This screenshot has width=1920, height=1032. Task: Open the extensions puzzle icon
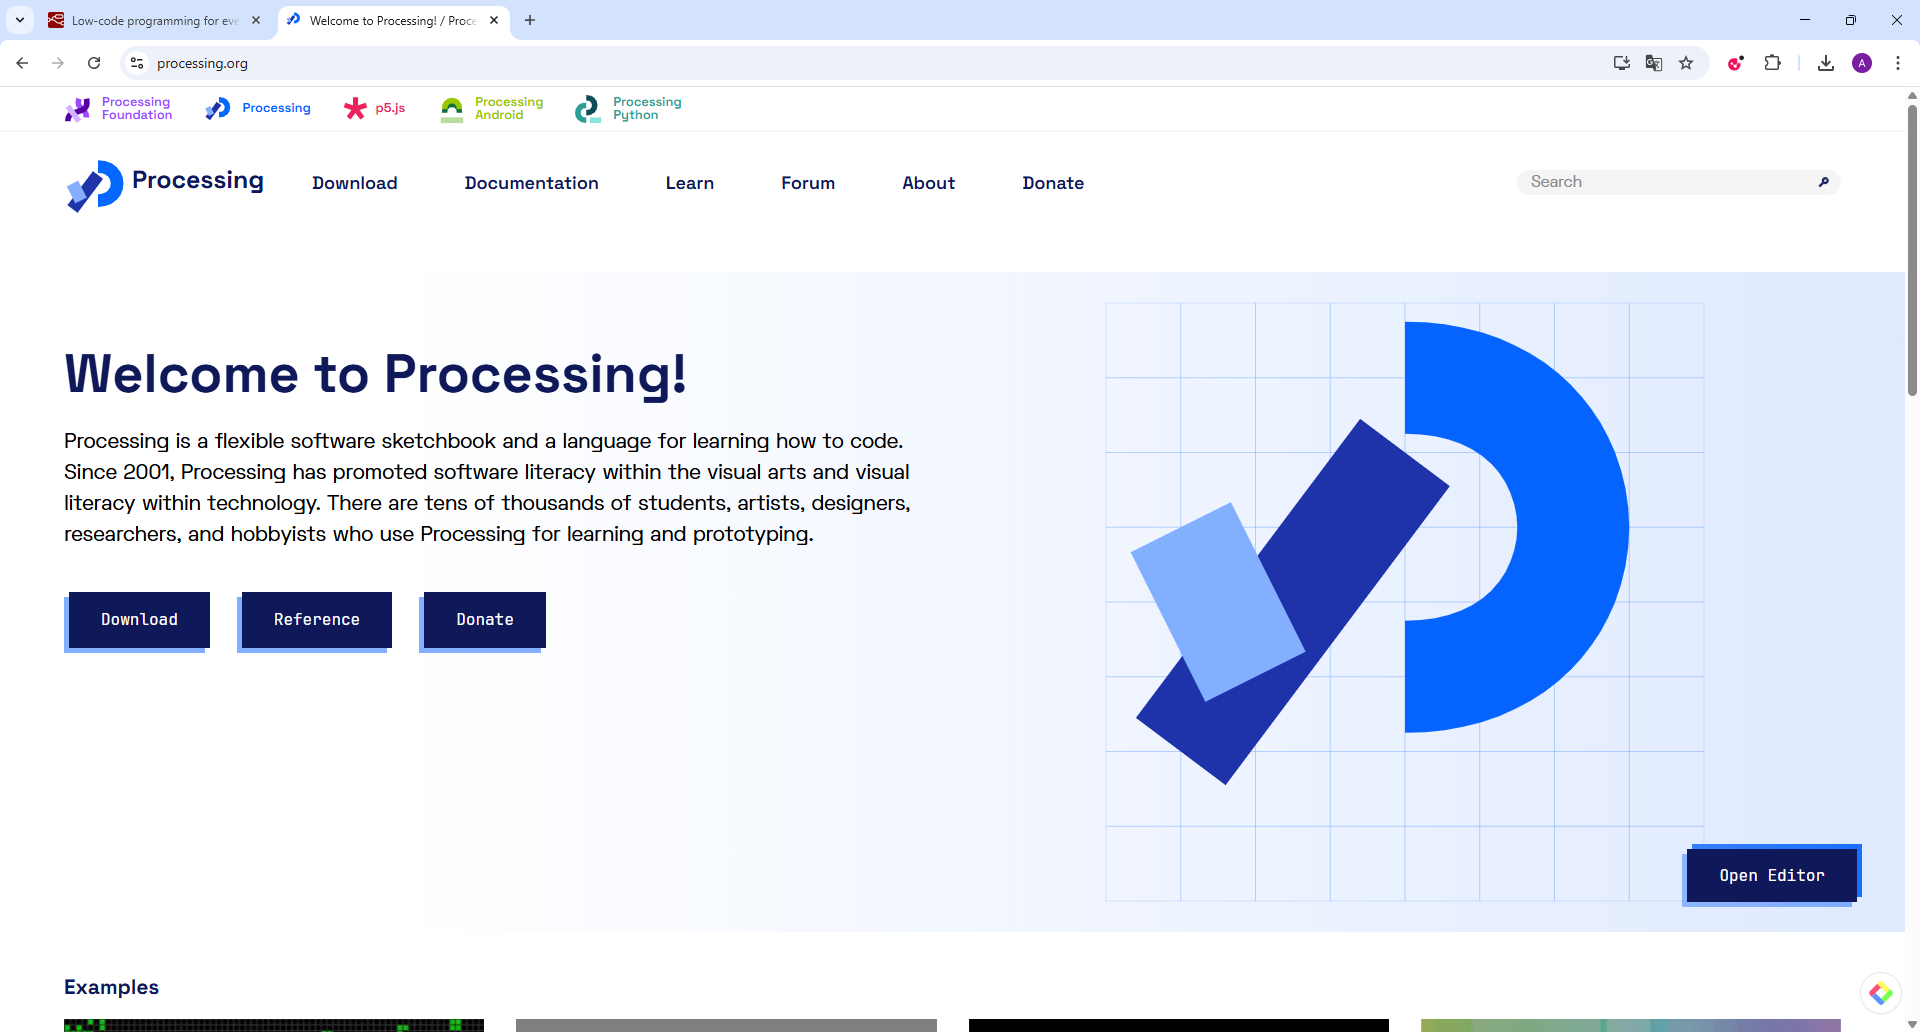pyautogui.click(x=1772, y=63)
